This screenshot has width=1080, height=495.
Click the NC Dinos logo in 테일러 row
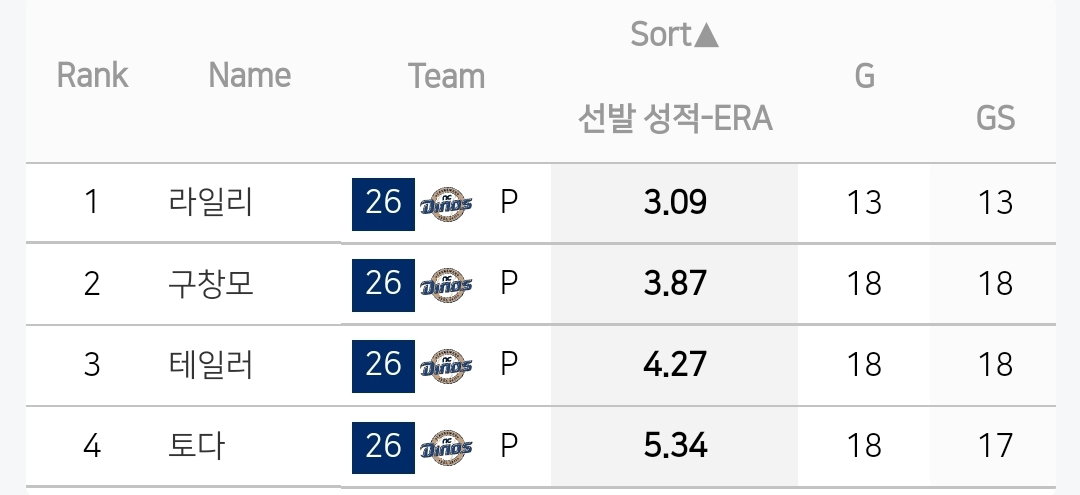(446, 366)
